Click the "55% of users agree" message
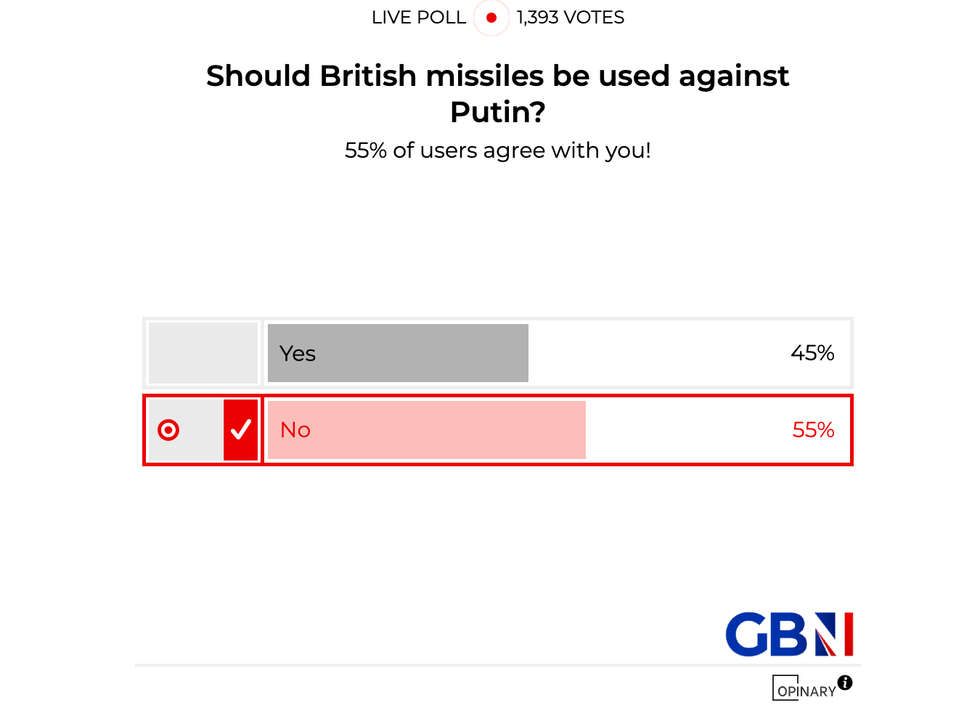980x709 pixels. tap(498, 152)
